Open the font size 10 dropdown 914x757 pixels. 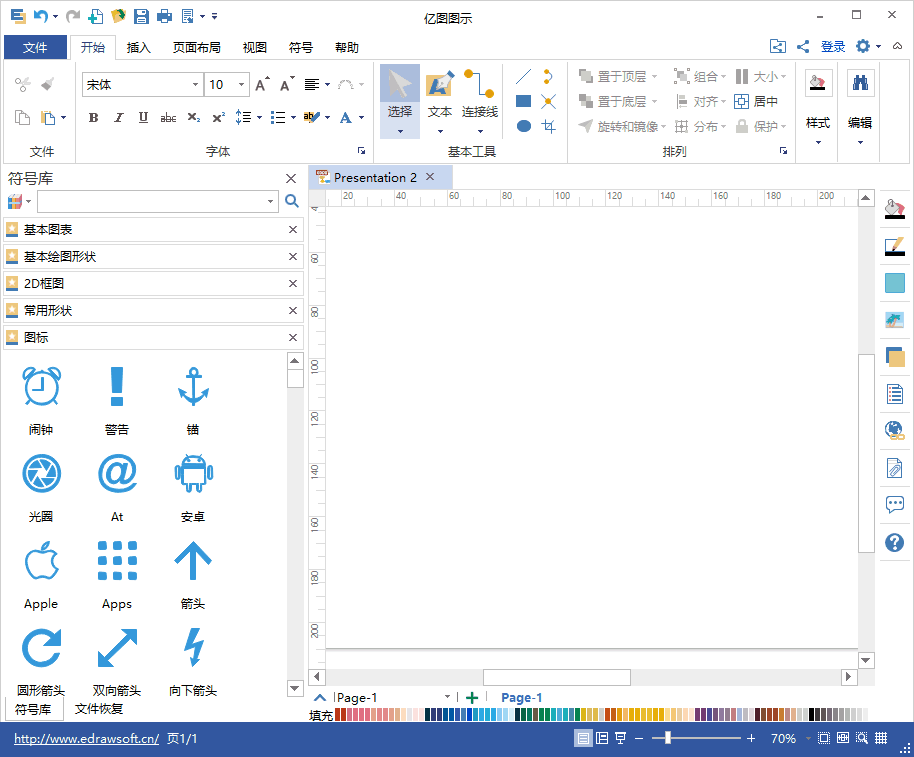coord(241,85)
